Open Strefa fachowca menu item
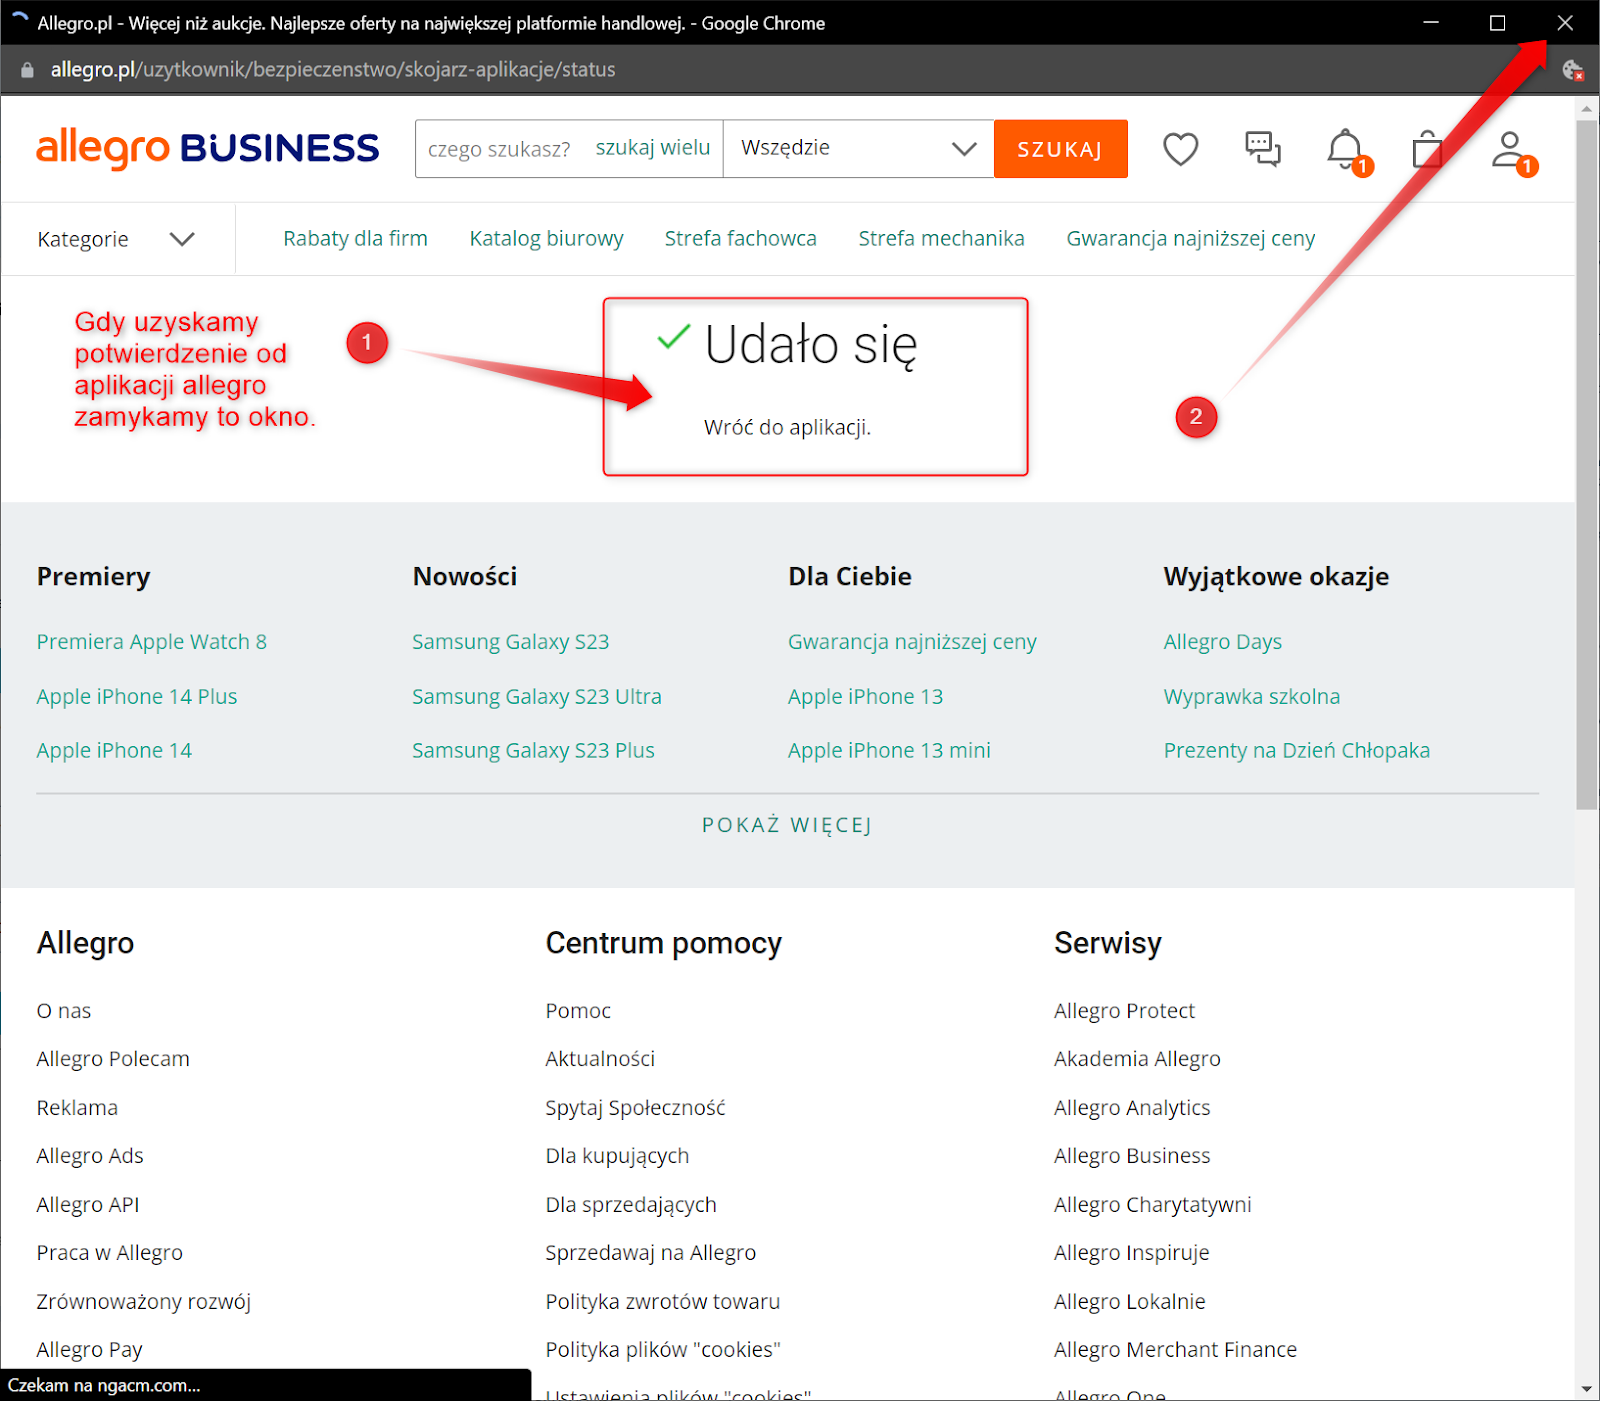 click(740, 238)
